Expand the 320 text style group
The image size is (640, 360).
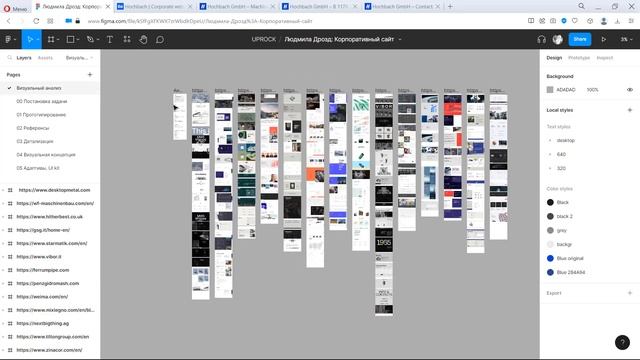point(550,168)
